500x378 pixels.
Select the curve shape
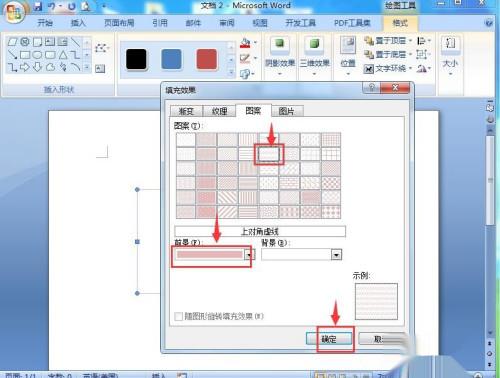75,67
